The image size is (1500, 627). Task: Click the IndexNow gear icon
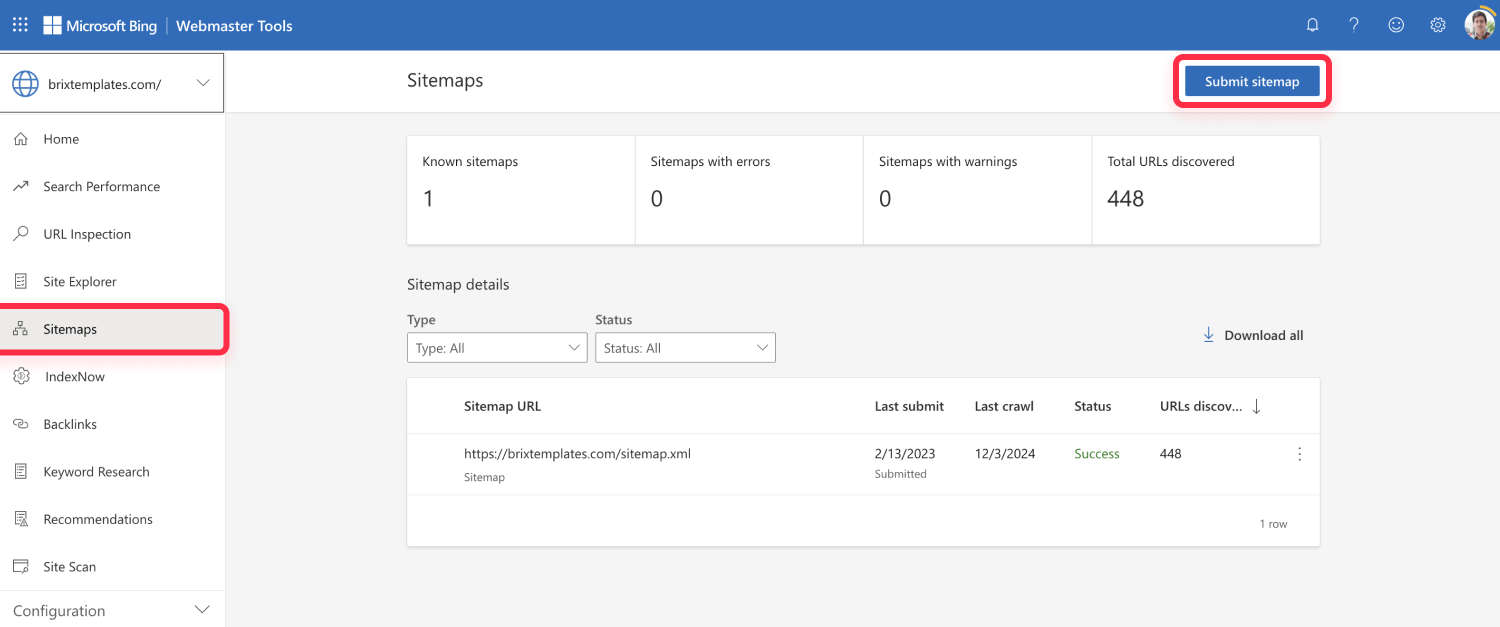tap(22, 376)
